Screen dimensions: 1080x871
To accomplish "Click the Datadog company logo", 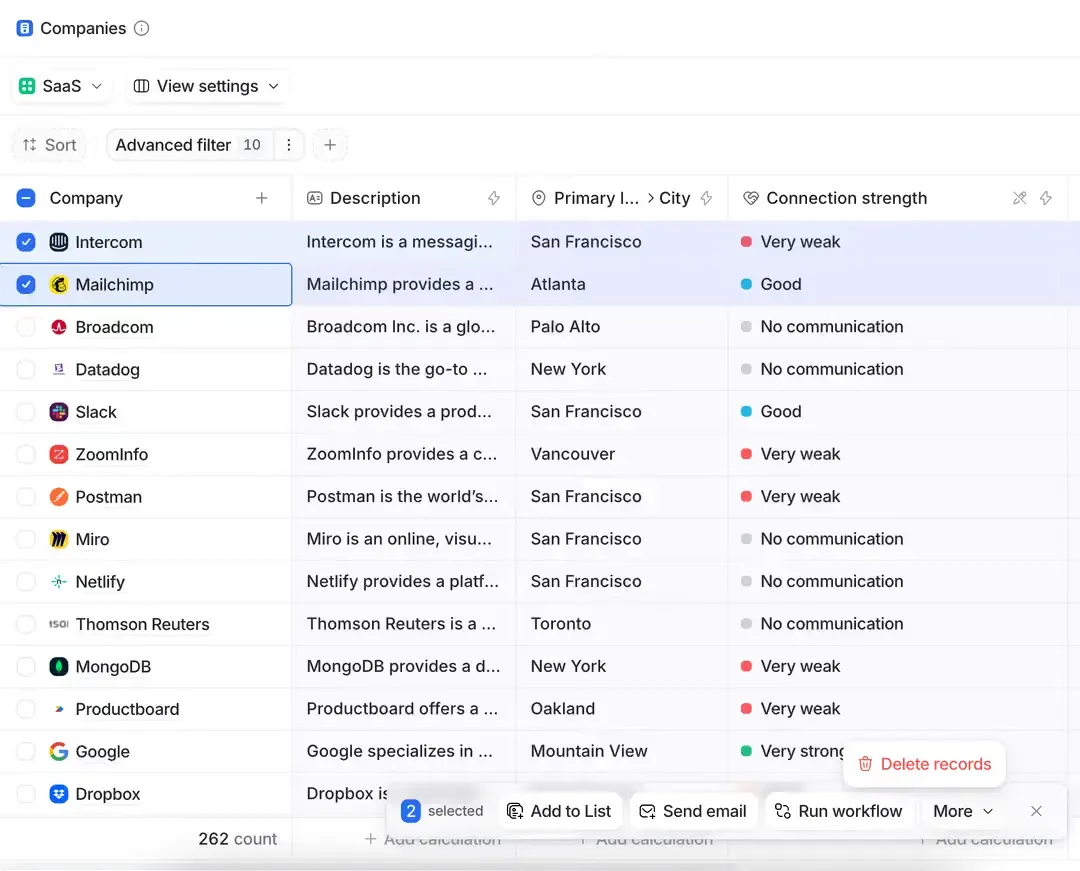I will tap(59, 370).
